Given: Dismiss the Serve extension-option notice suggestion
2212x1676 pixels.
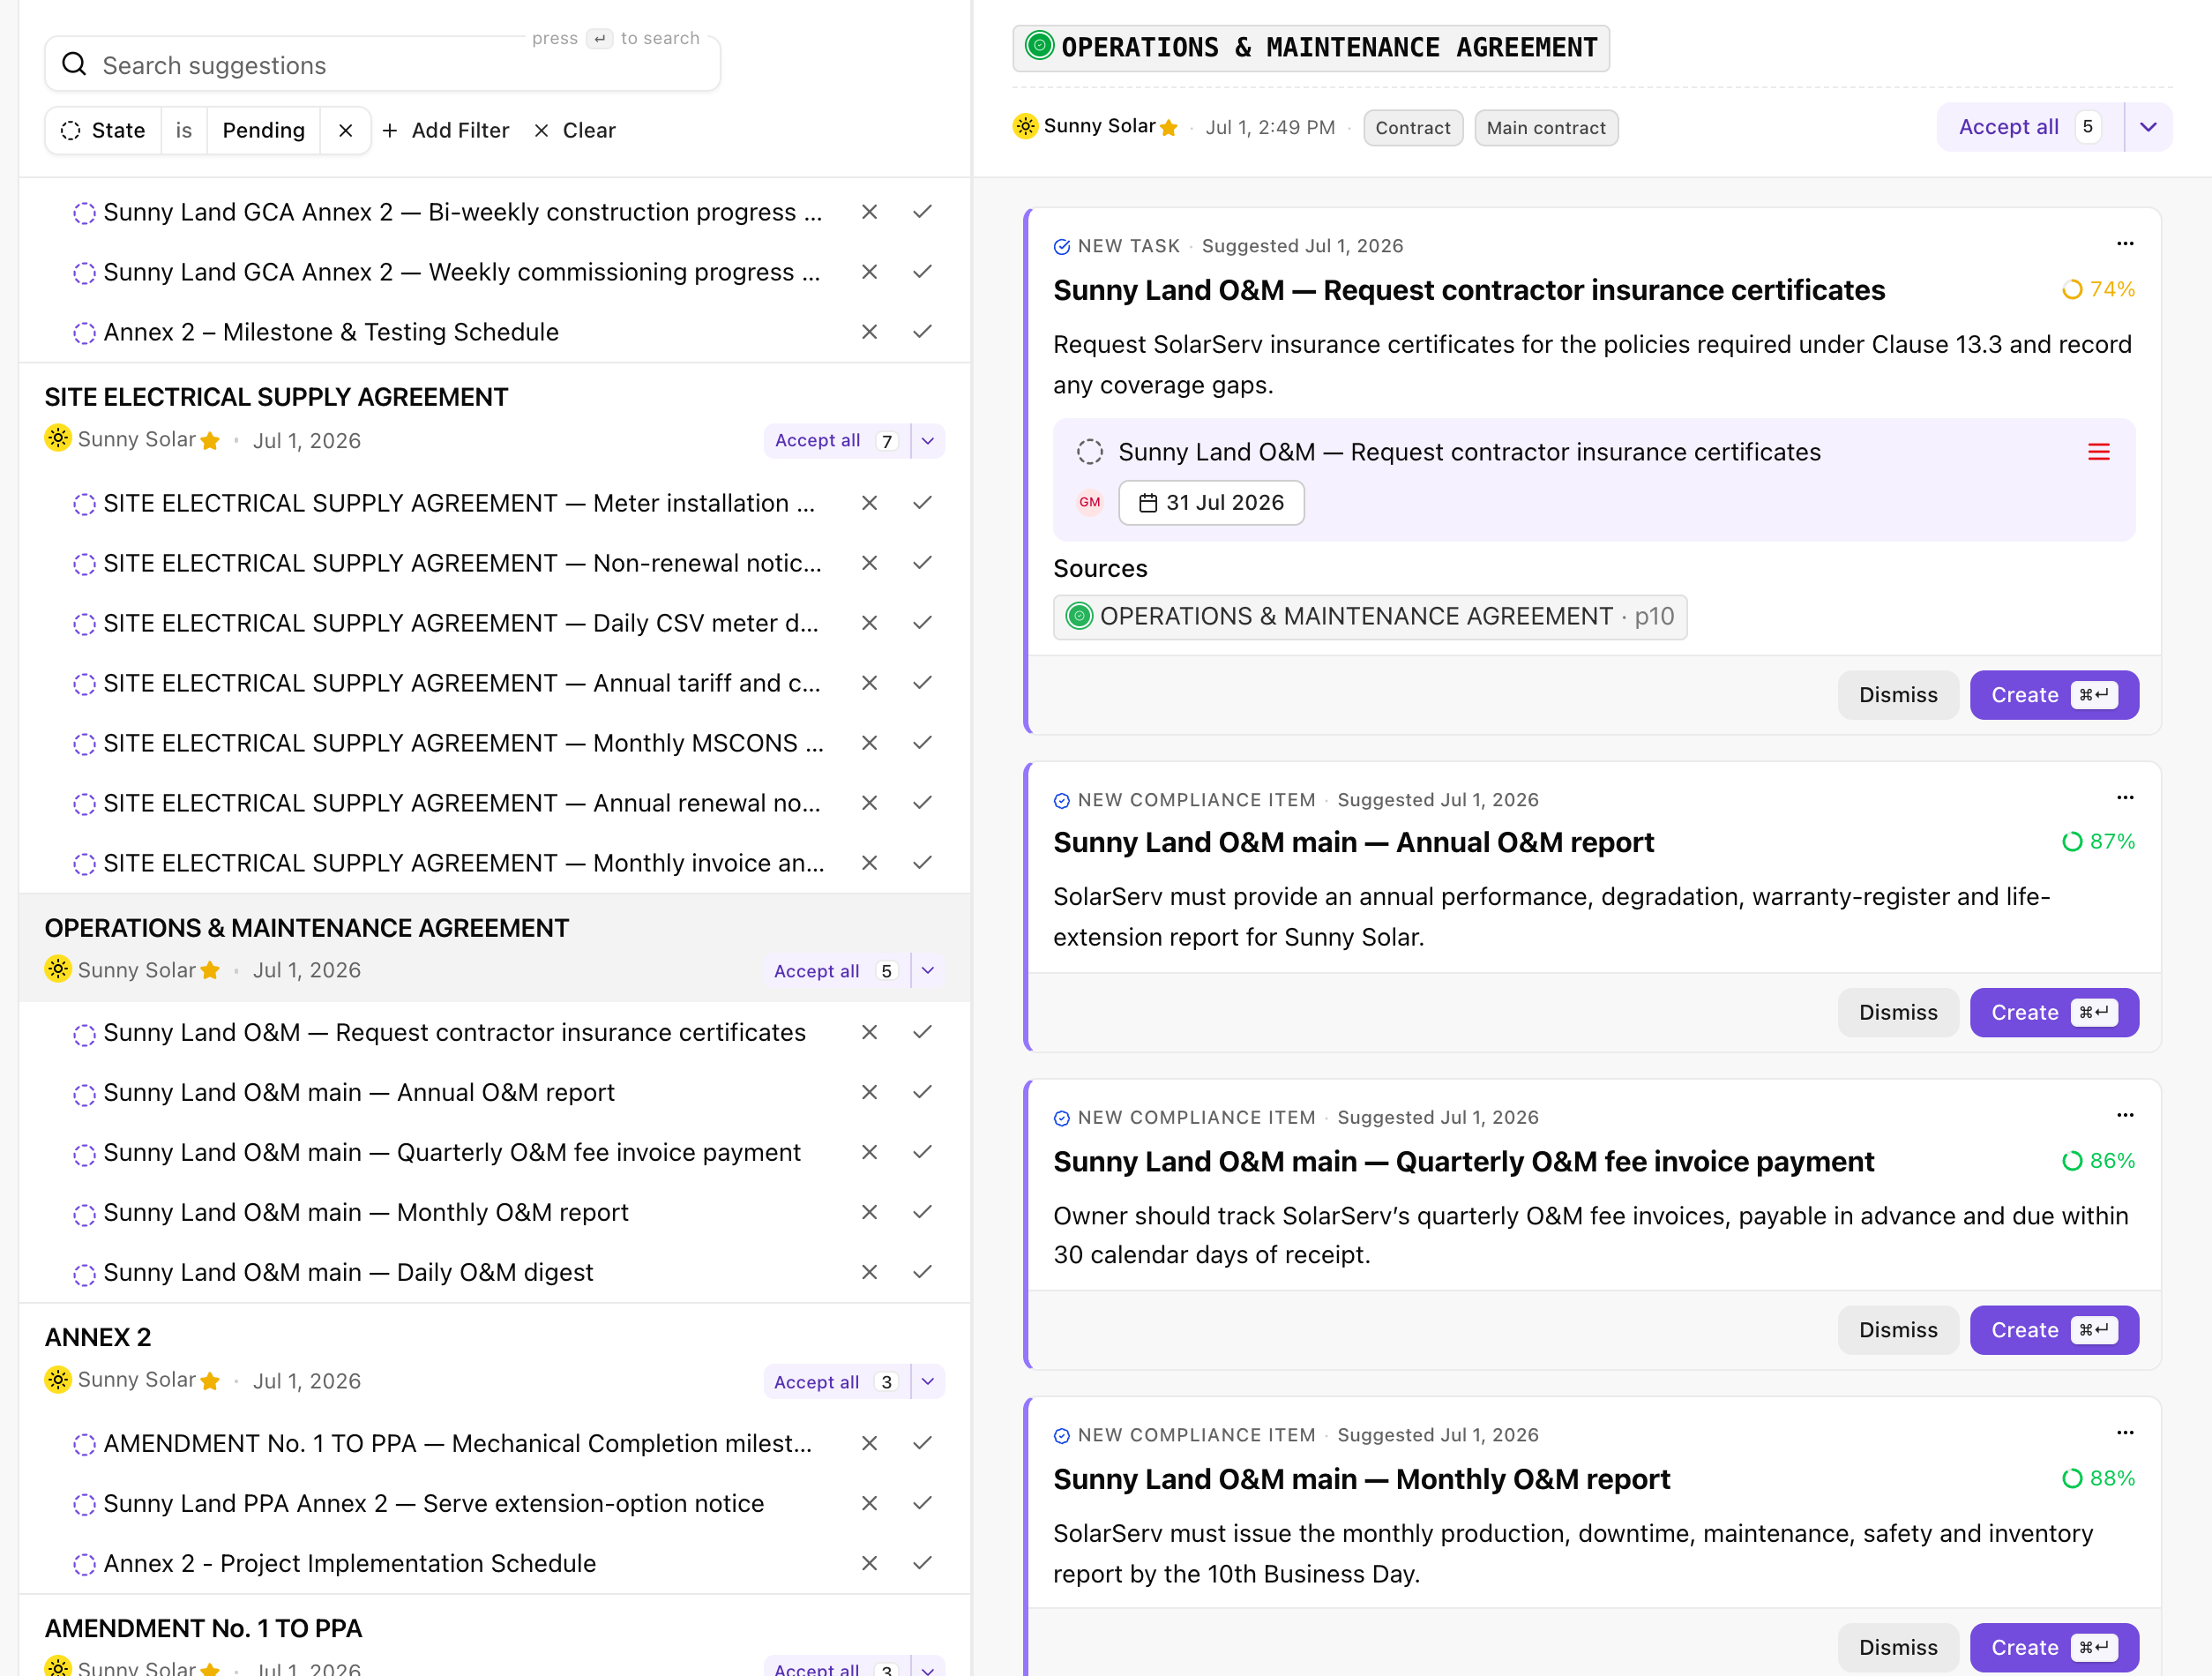Looking at the screenshot, I should [x=869, y=1503].
